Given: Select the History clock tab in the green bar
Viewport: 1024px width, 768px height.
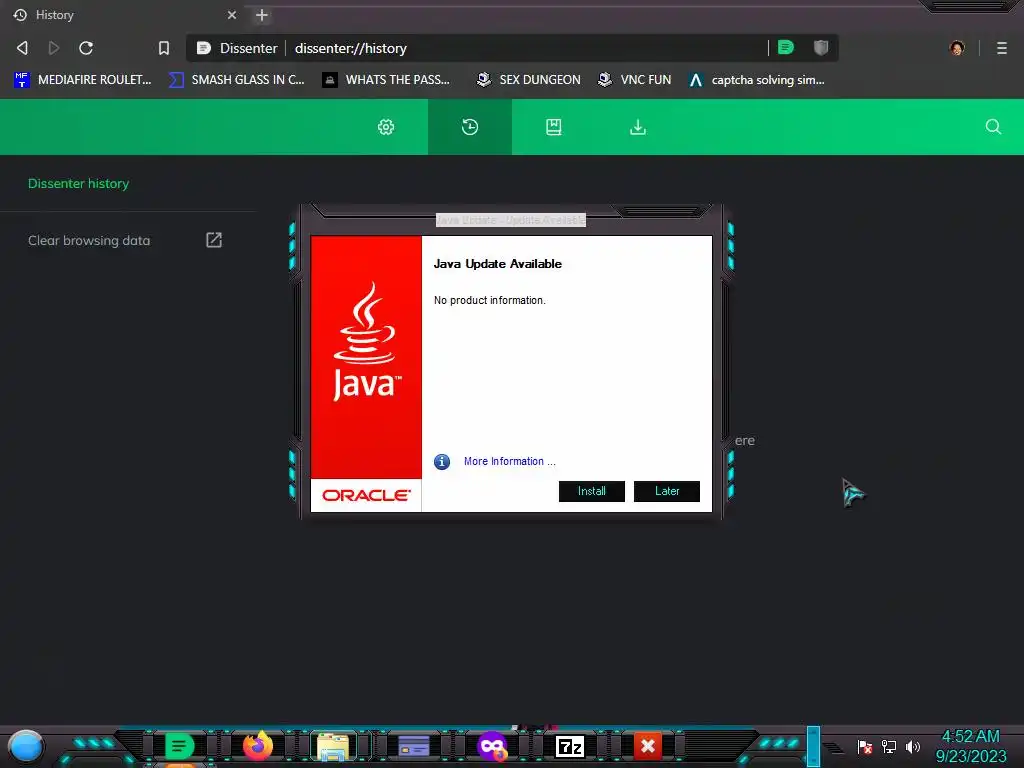Looking at the screenshot, I should pyautogui.click(x=470, y=127).
